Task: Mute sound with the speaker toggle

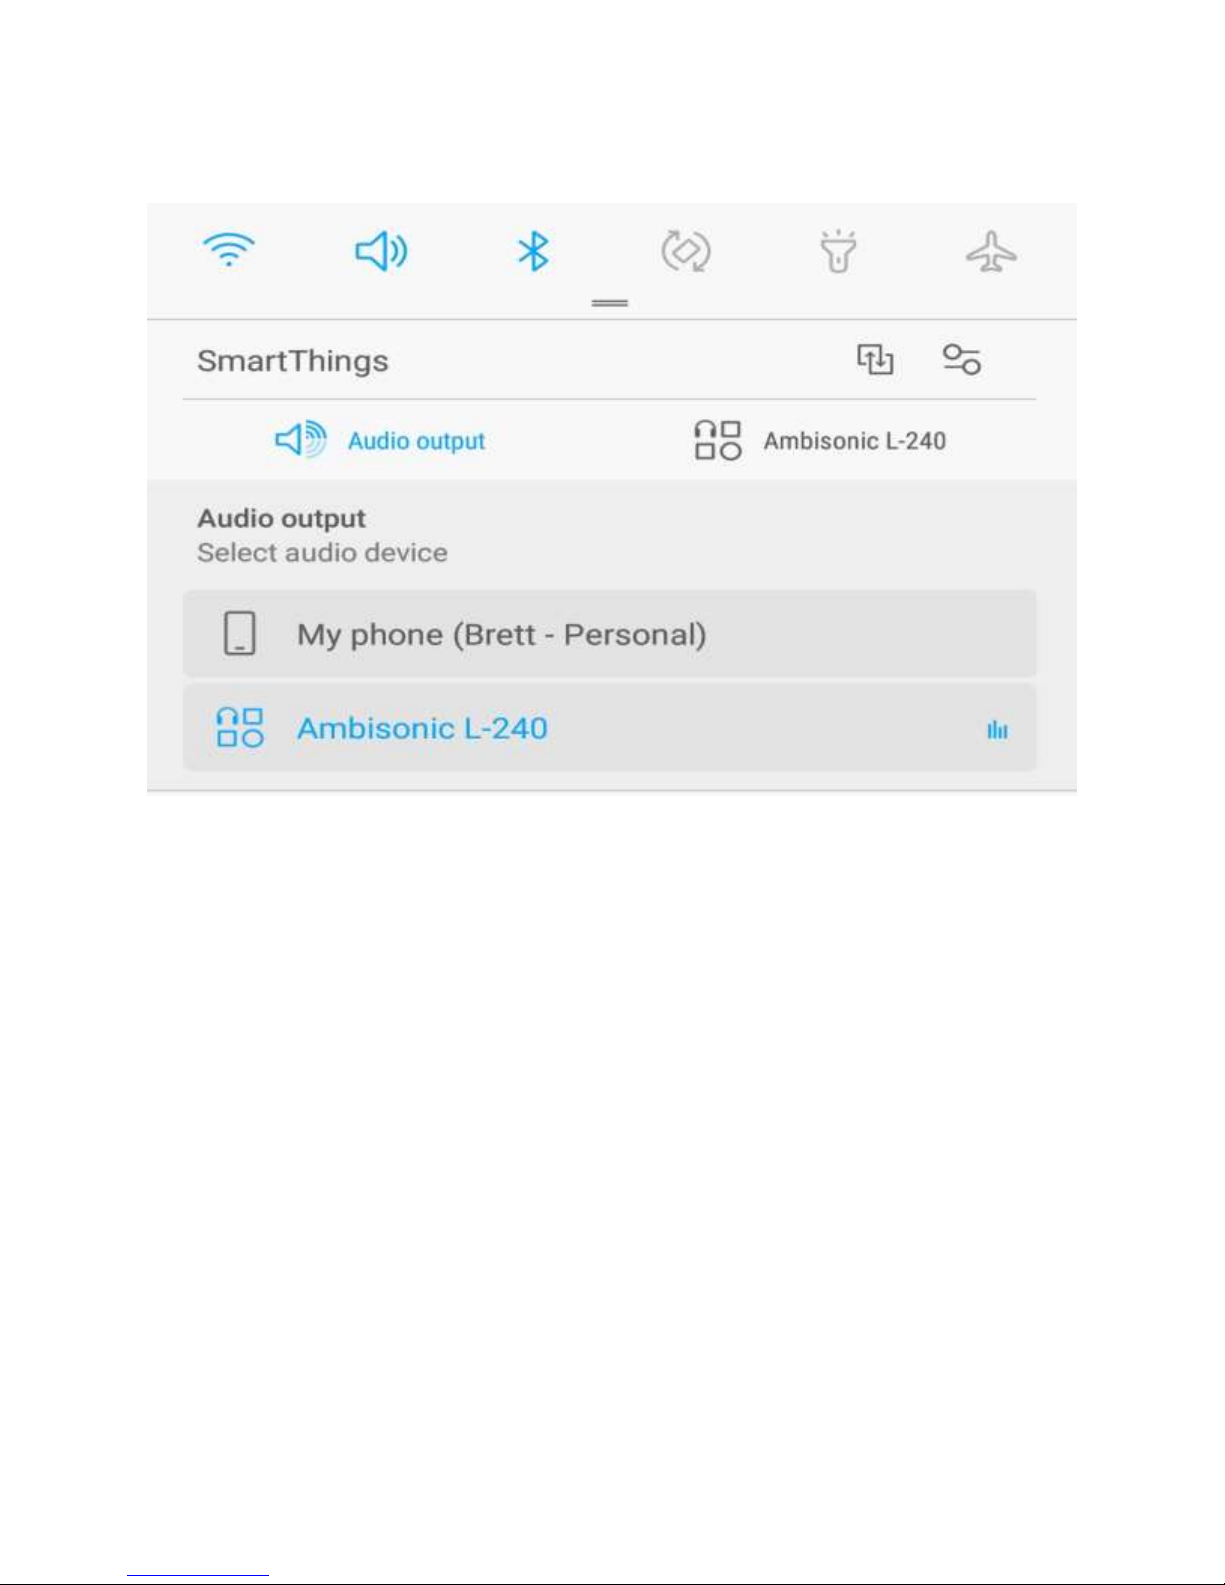Action: (381, 251)
